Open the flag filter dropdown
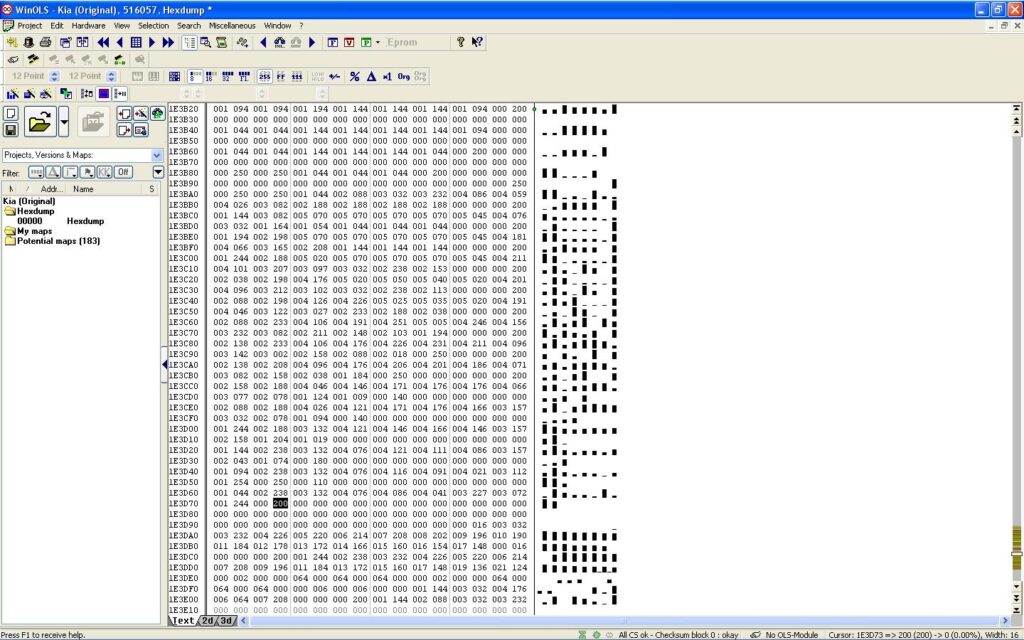Image resolution: width=1024 pixels, height=640 pixels. point(87,172)
